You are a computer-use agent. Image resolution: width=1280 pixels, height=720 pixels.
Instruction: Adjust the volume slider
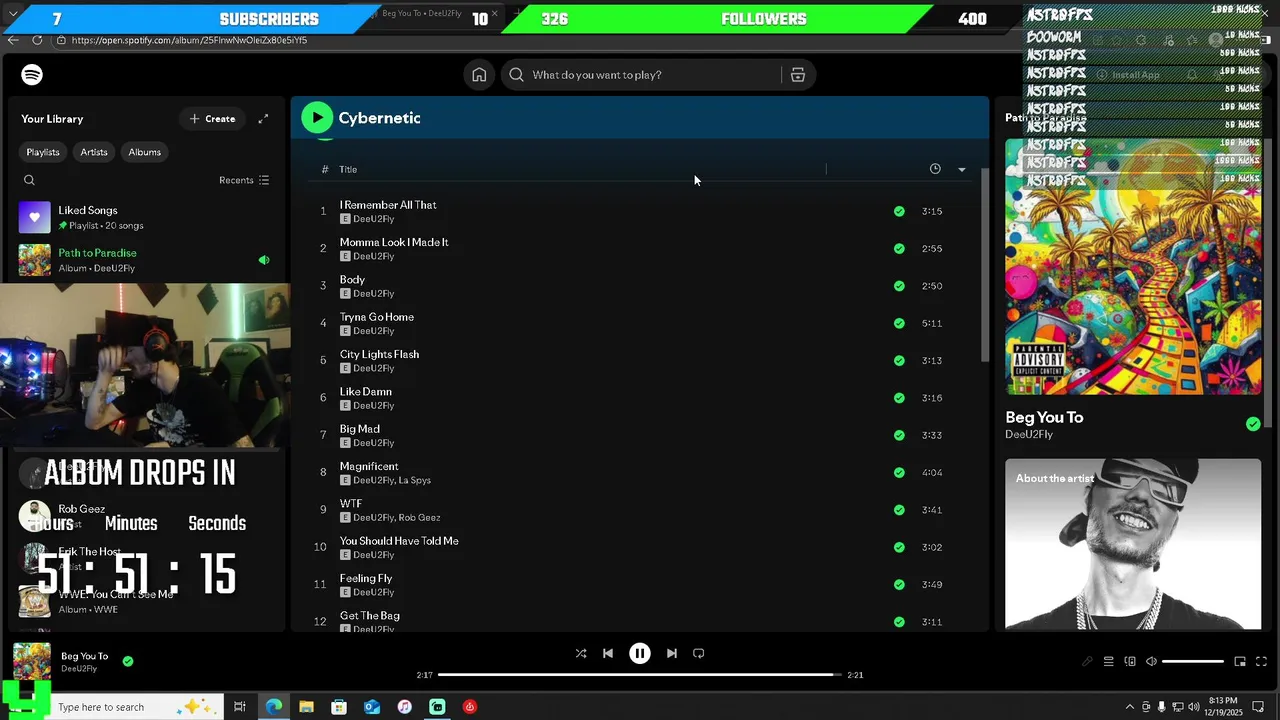coord(1193,662)
